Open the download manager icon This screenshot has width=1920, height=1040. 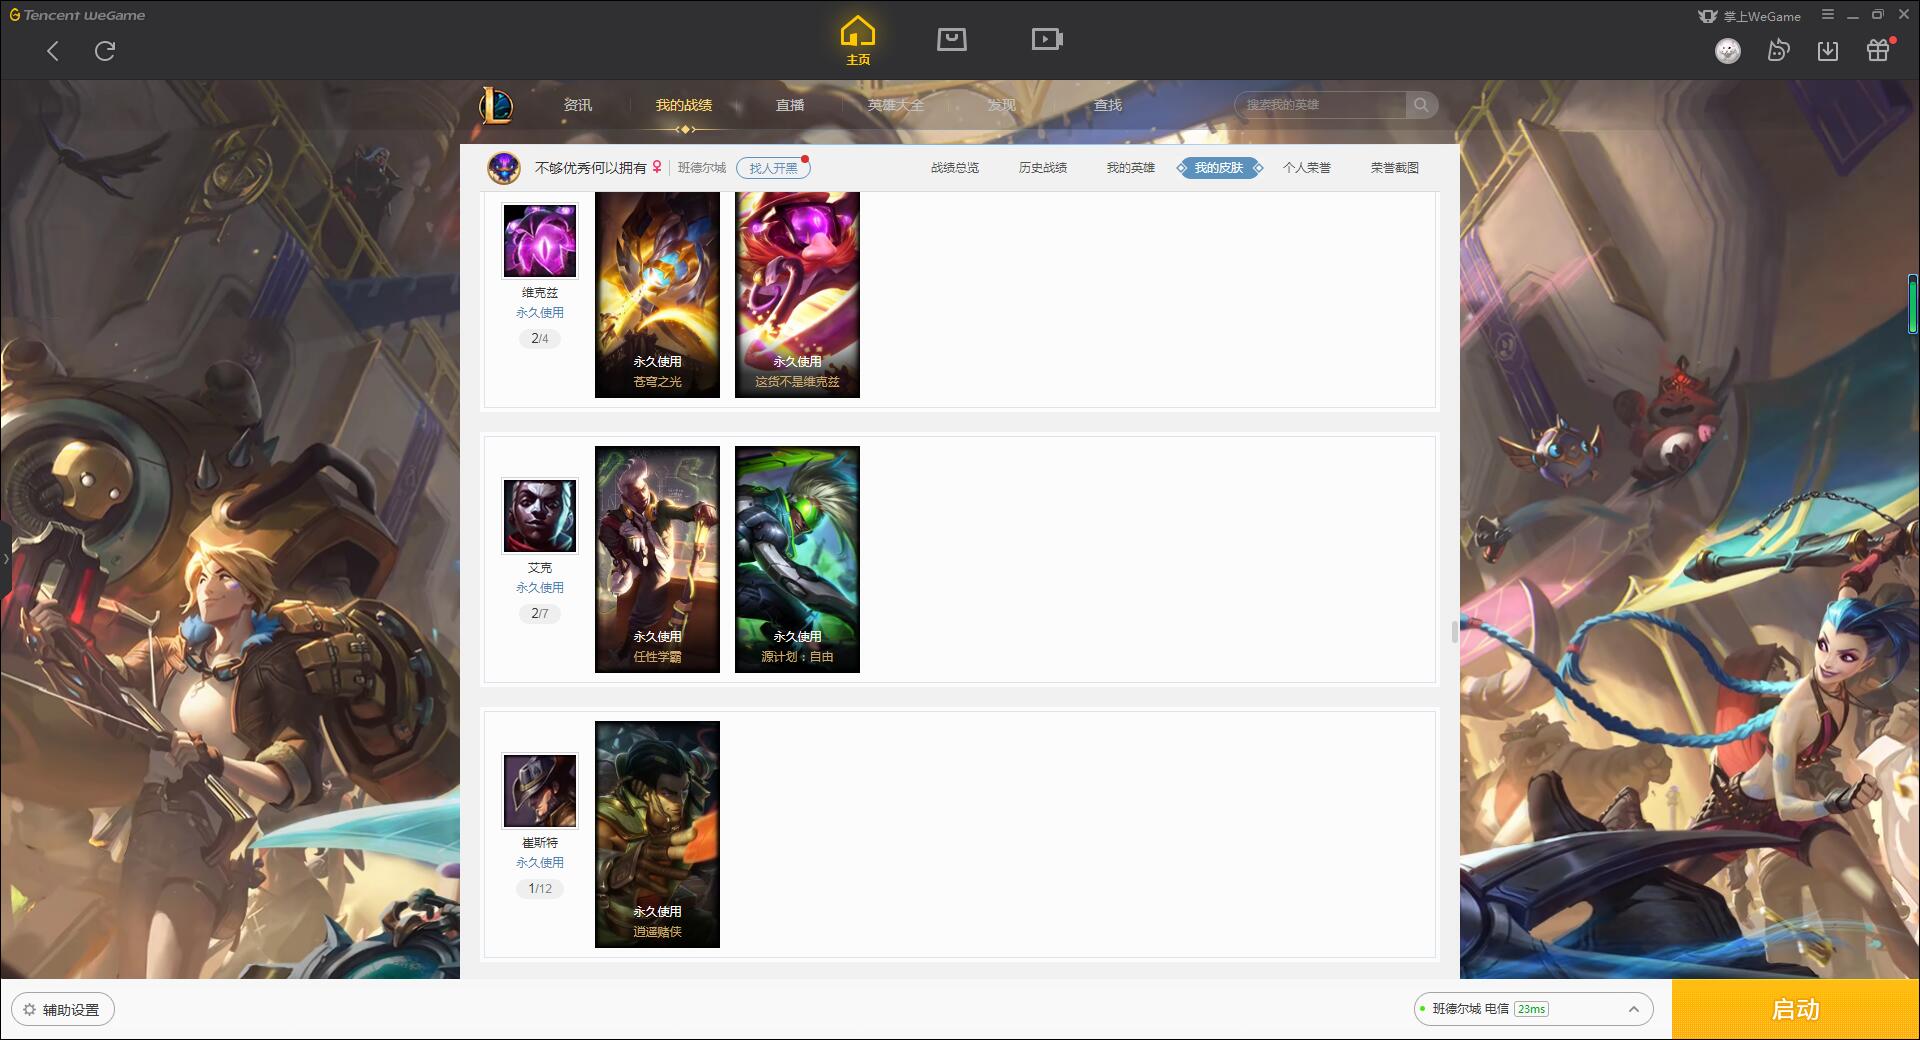tap(1828, 51)
